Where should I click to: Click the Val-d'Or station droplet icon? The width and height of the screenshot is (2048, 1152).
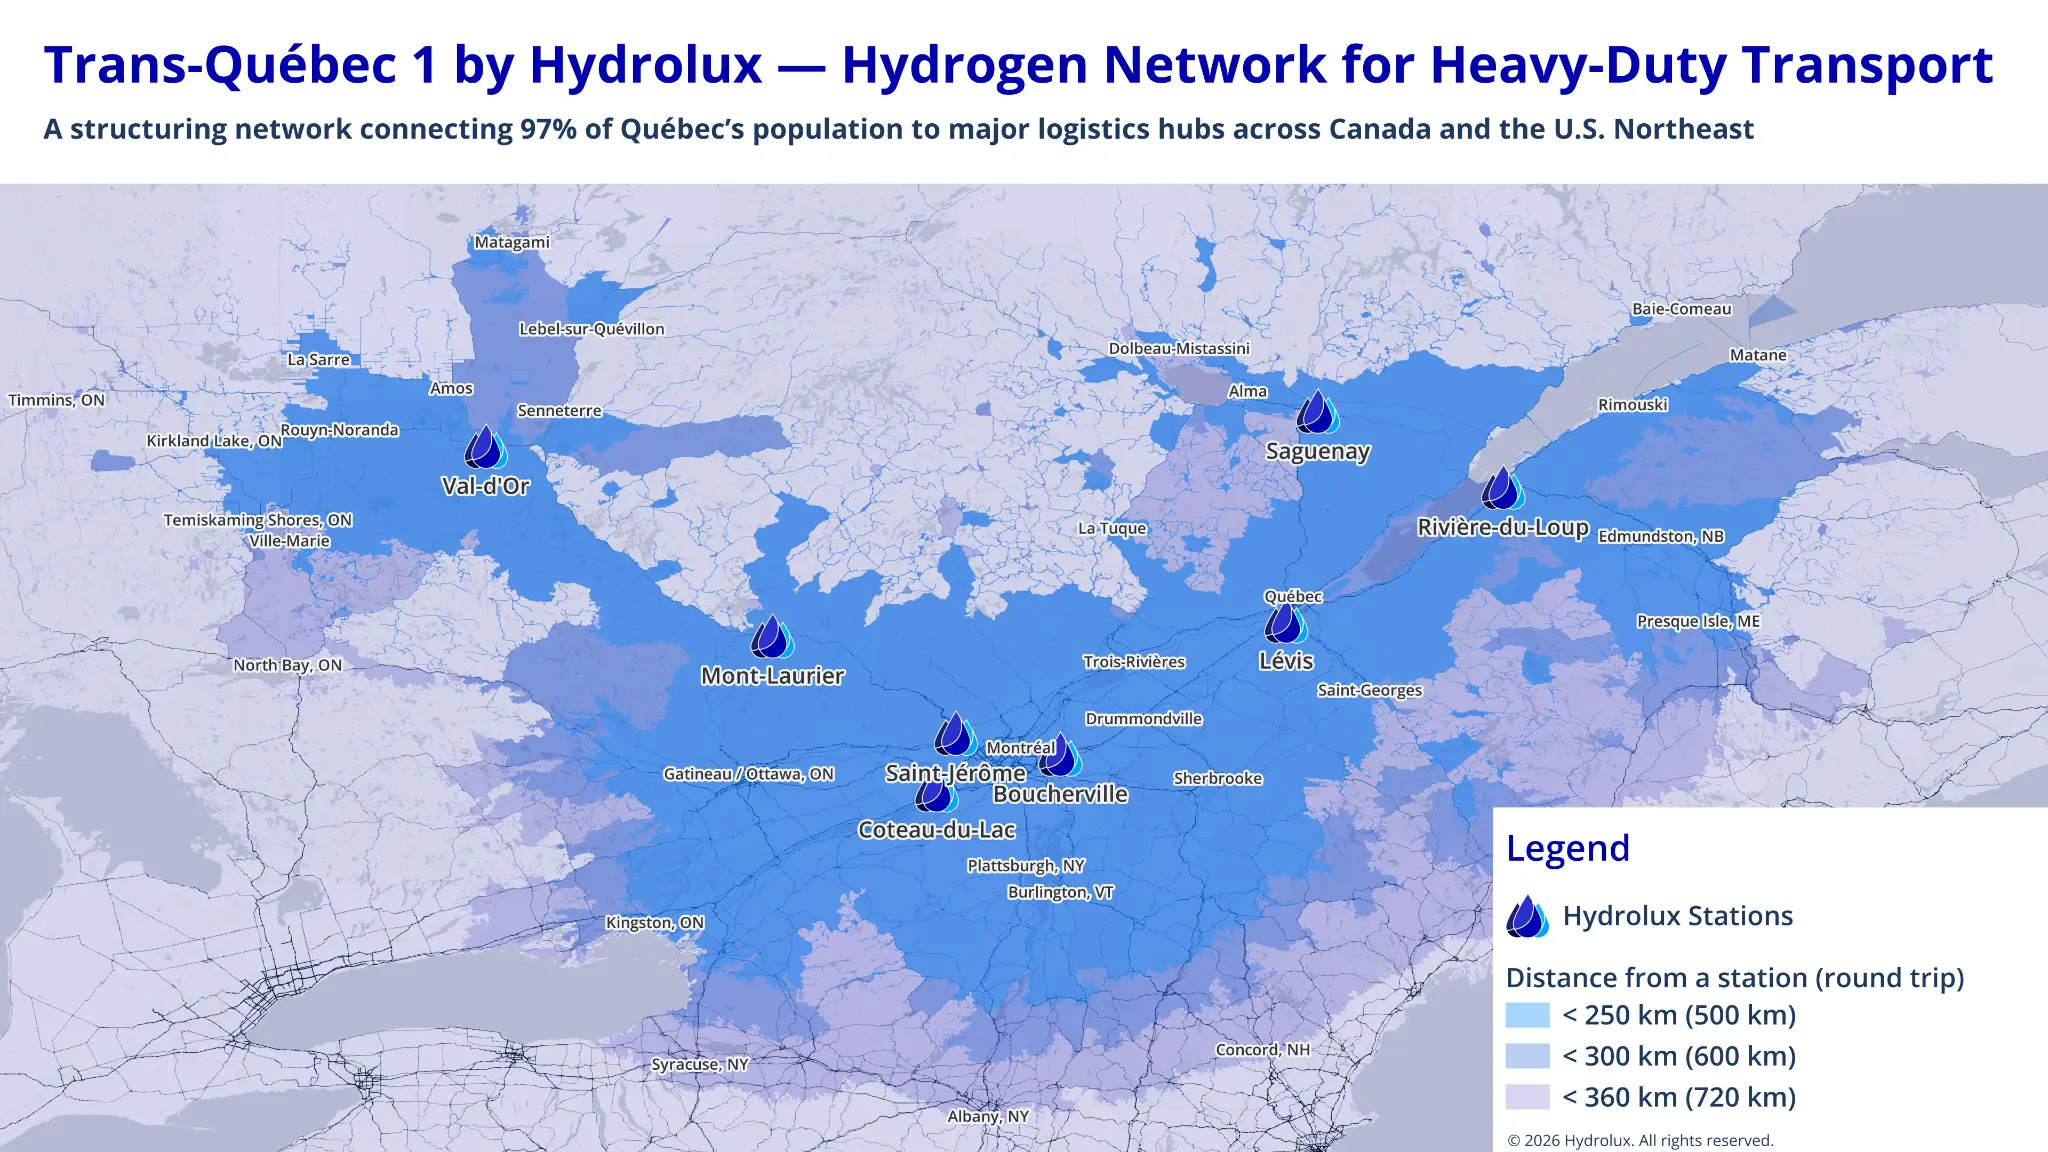pyautogui.click(x=486, y=447)
